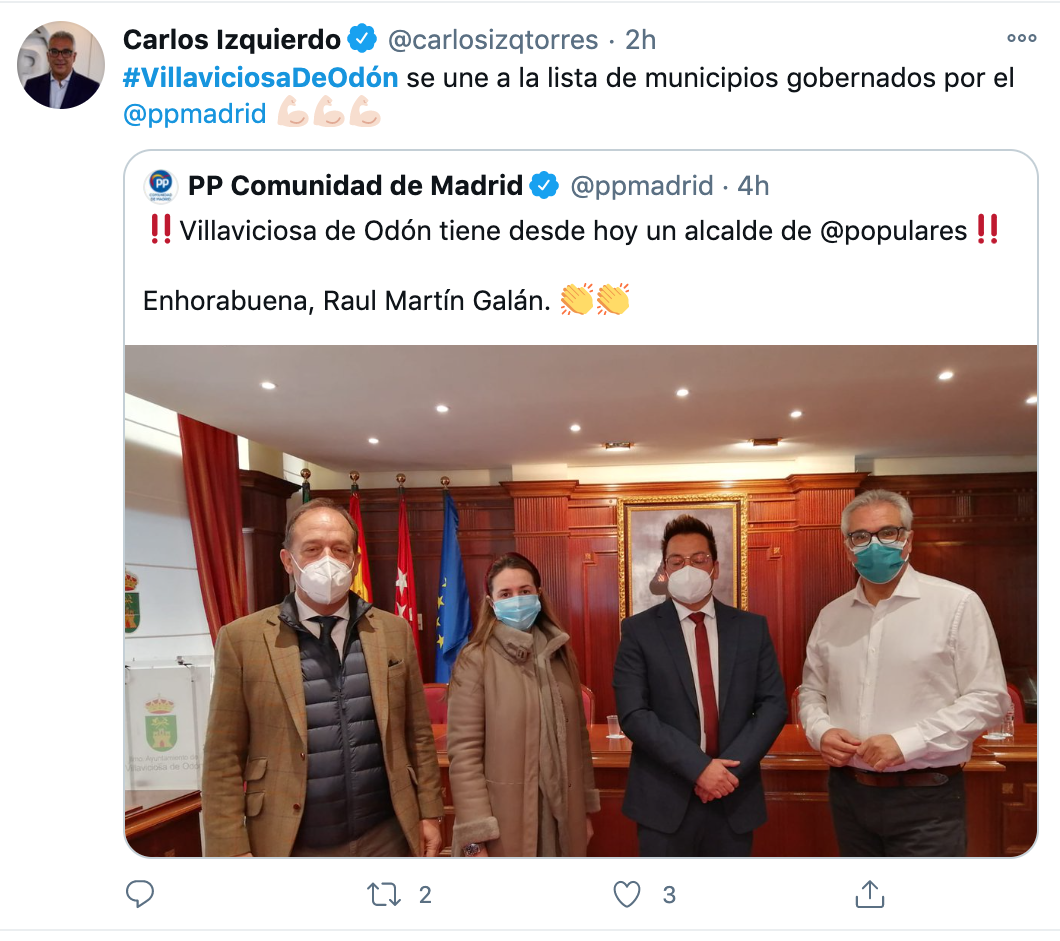Click the Carlos Izquierdo display name
This screenshot has height=941, width=1060.
pos(232,39)
